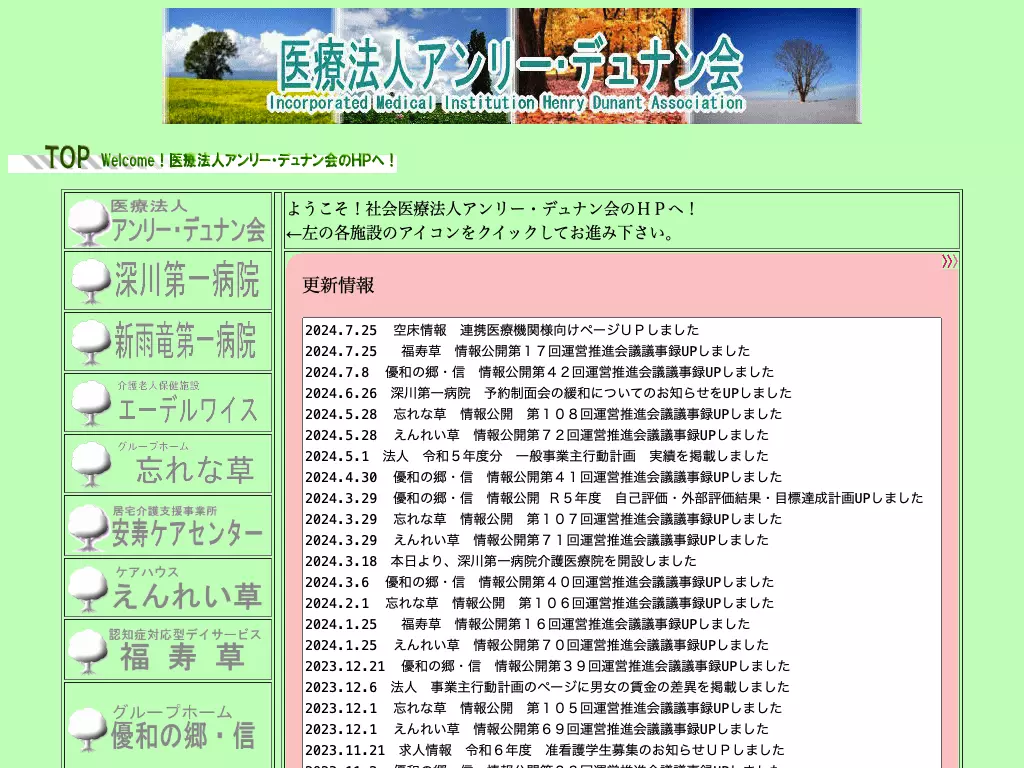Open the 安寿ケアセンター banner

tap(168, 525)
